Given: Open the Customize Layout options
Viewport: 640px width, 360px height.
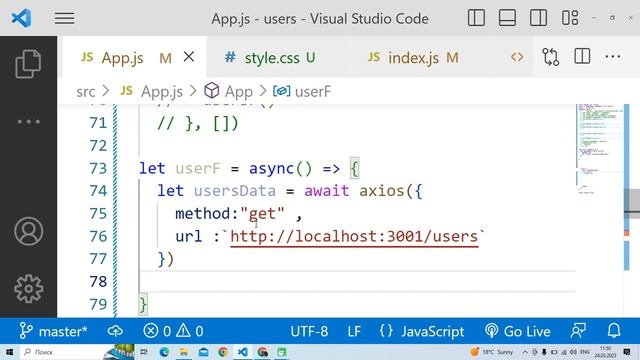Looking at the screenshot, I should click(x=570, y=18).
